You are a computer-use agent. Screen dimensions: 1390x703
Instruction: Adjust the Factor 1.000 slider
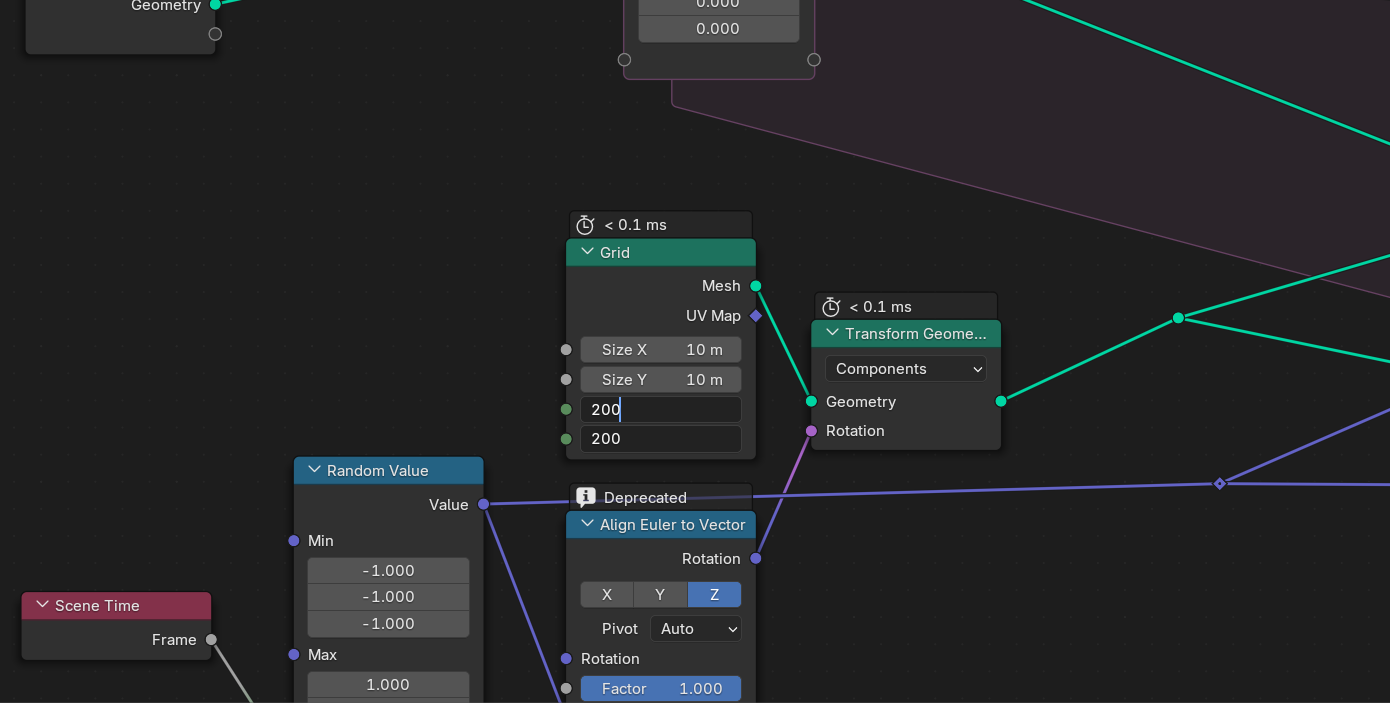point(661,689)
